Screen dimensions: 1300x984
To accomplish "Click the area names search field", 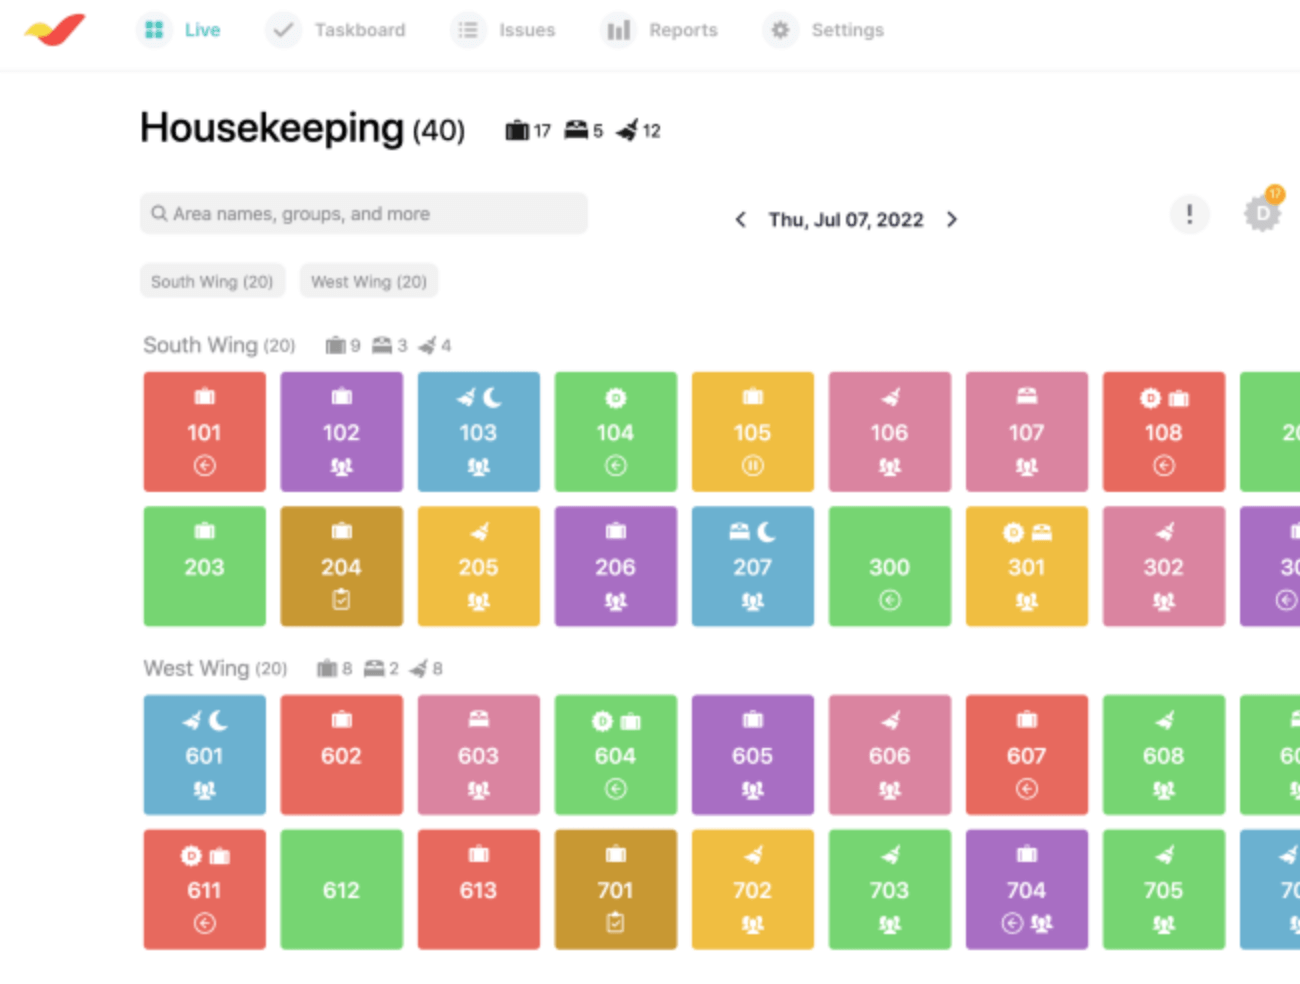I will click(364, 214).
